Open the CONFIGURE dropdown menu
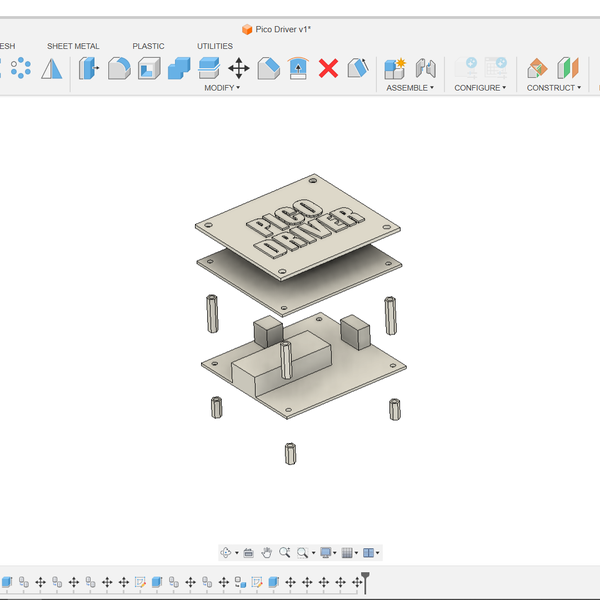The image size is (600, 600). click(480, 88)
